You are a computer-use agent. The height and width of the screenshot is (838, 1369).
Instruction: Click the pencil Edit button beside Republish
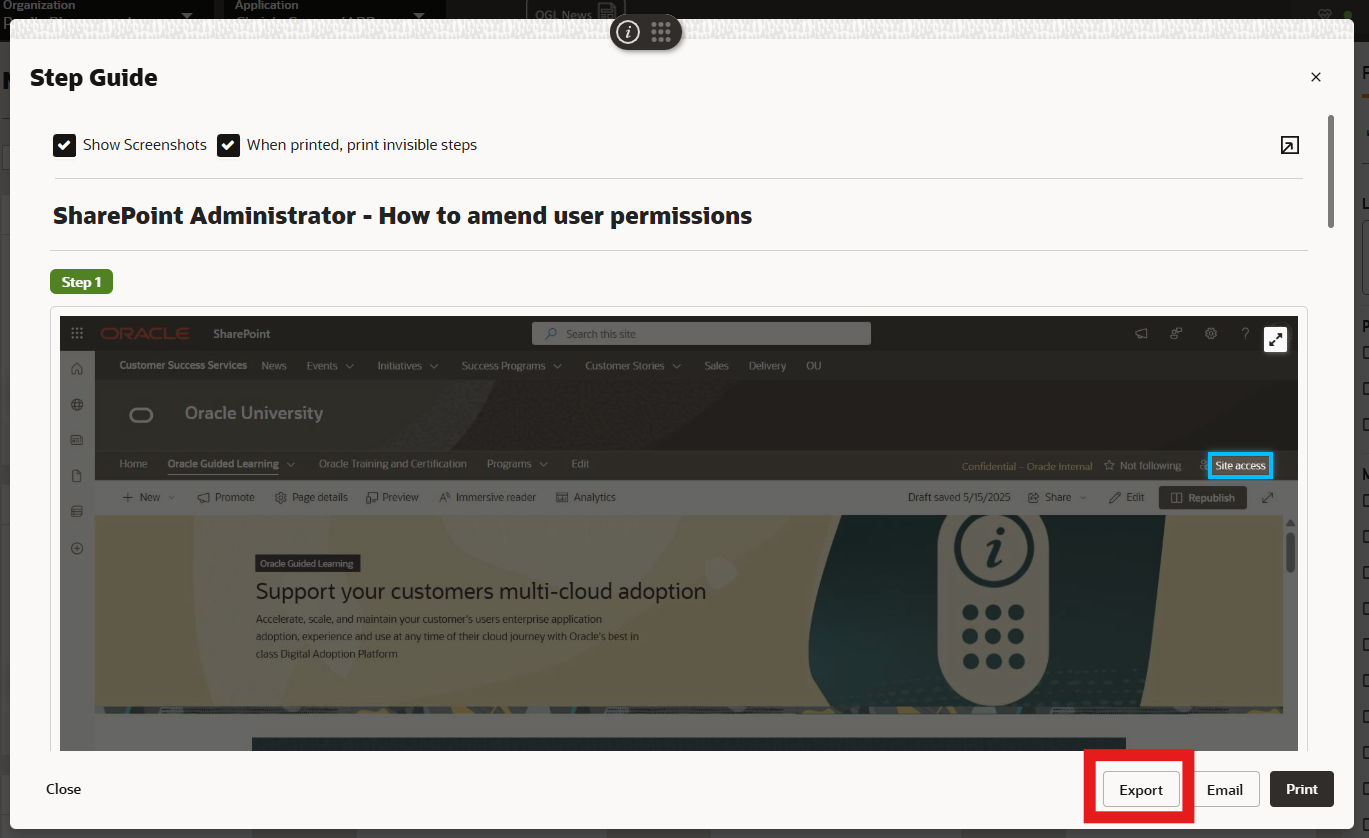pos(1127,497)
